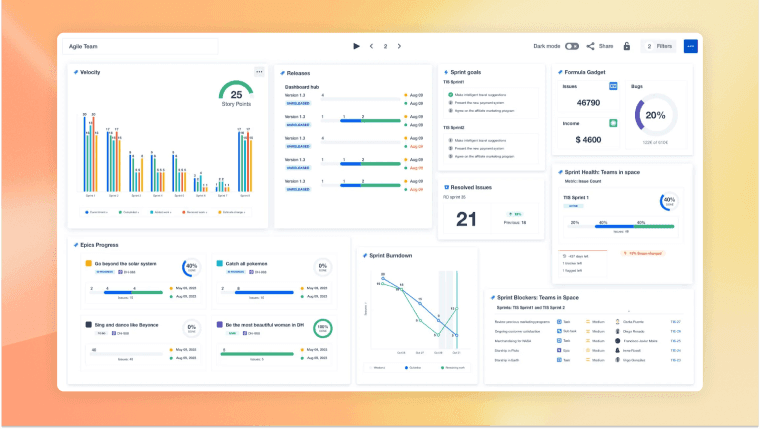This screenshot has width=760, height=429.
Task: Toggle the second goal under the second sprint
Action: pos(450,148)
